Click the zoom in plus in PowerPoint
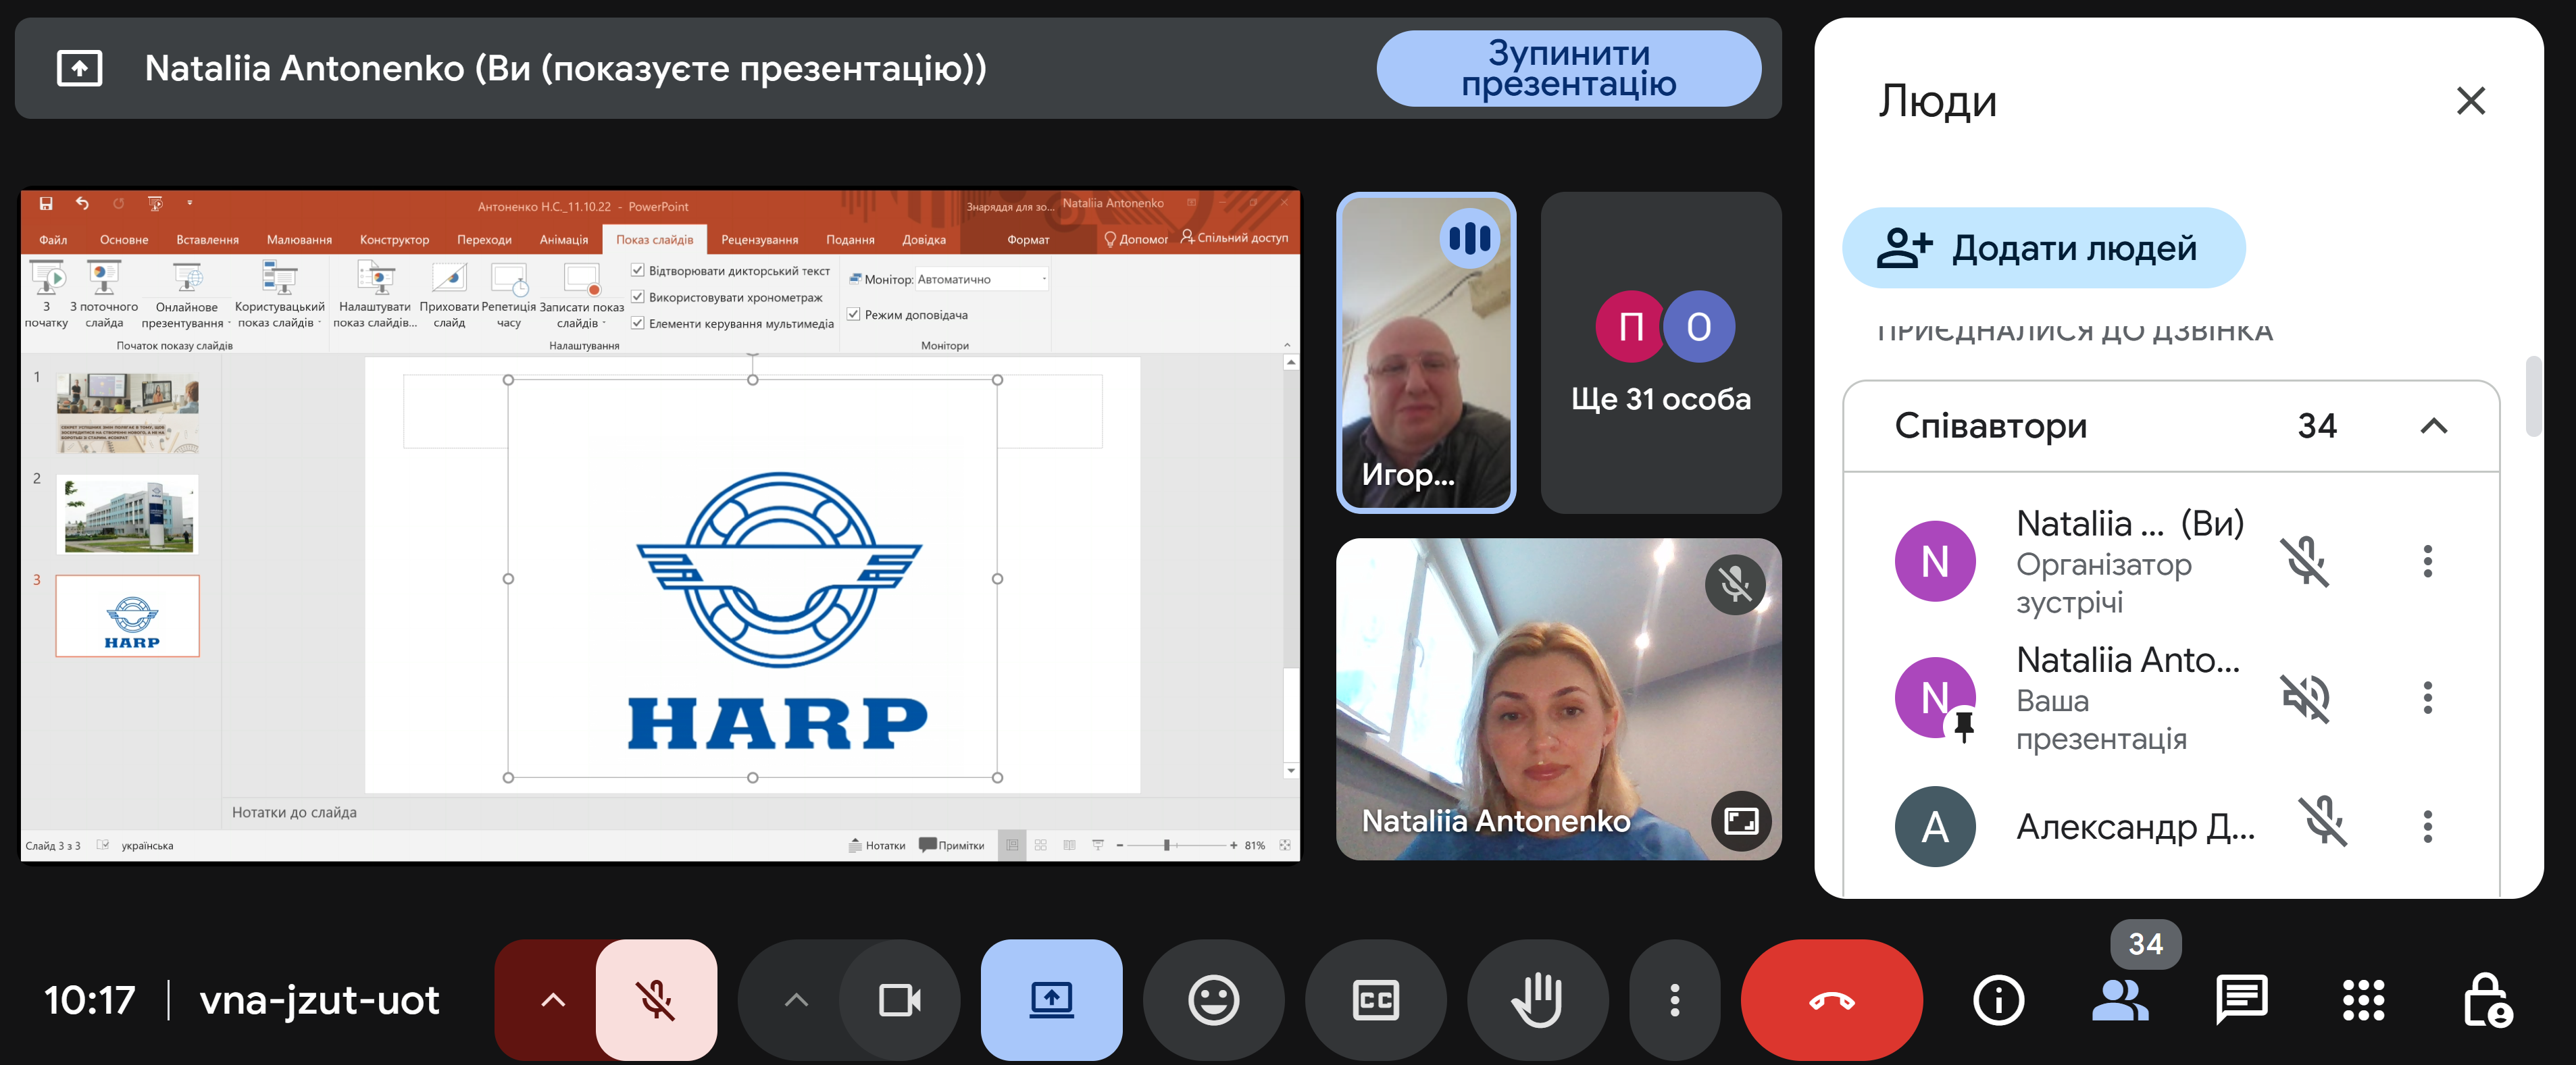Viewport: 2576px width, 1065px height. click(1233, 846)
